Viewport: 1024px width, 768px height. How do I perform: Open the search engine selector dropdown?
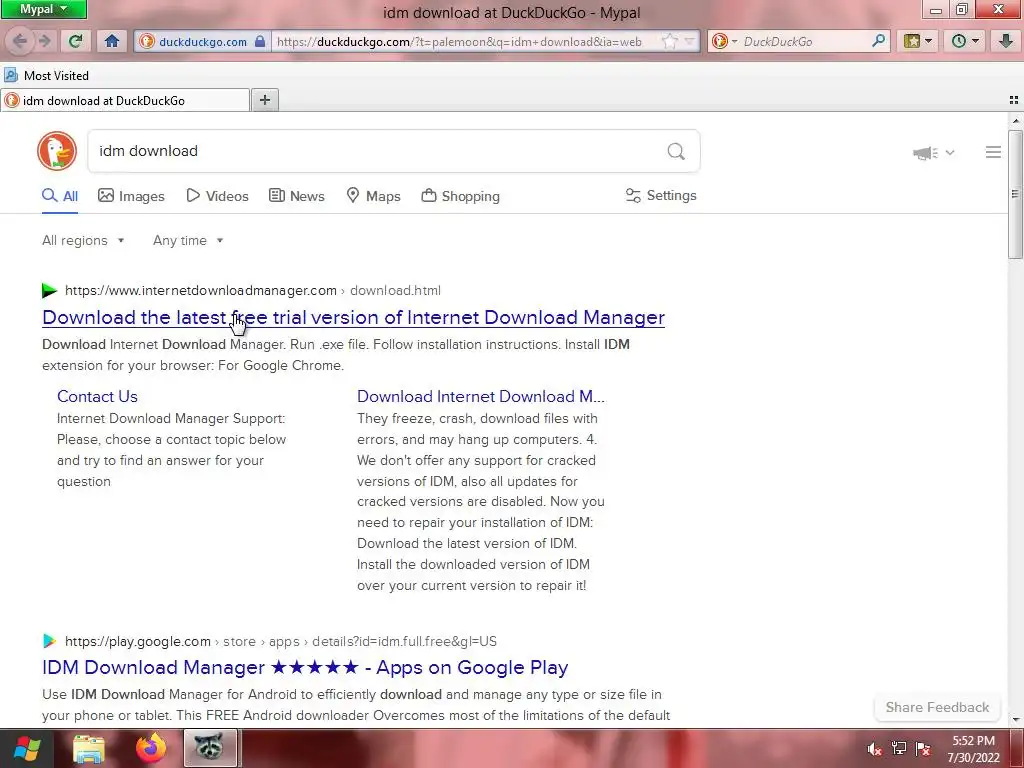pyautogui.click(x=724, y=42)
